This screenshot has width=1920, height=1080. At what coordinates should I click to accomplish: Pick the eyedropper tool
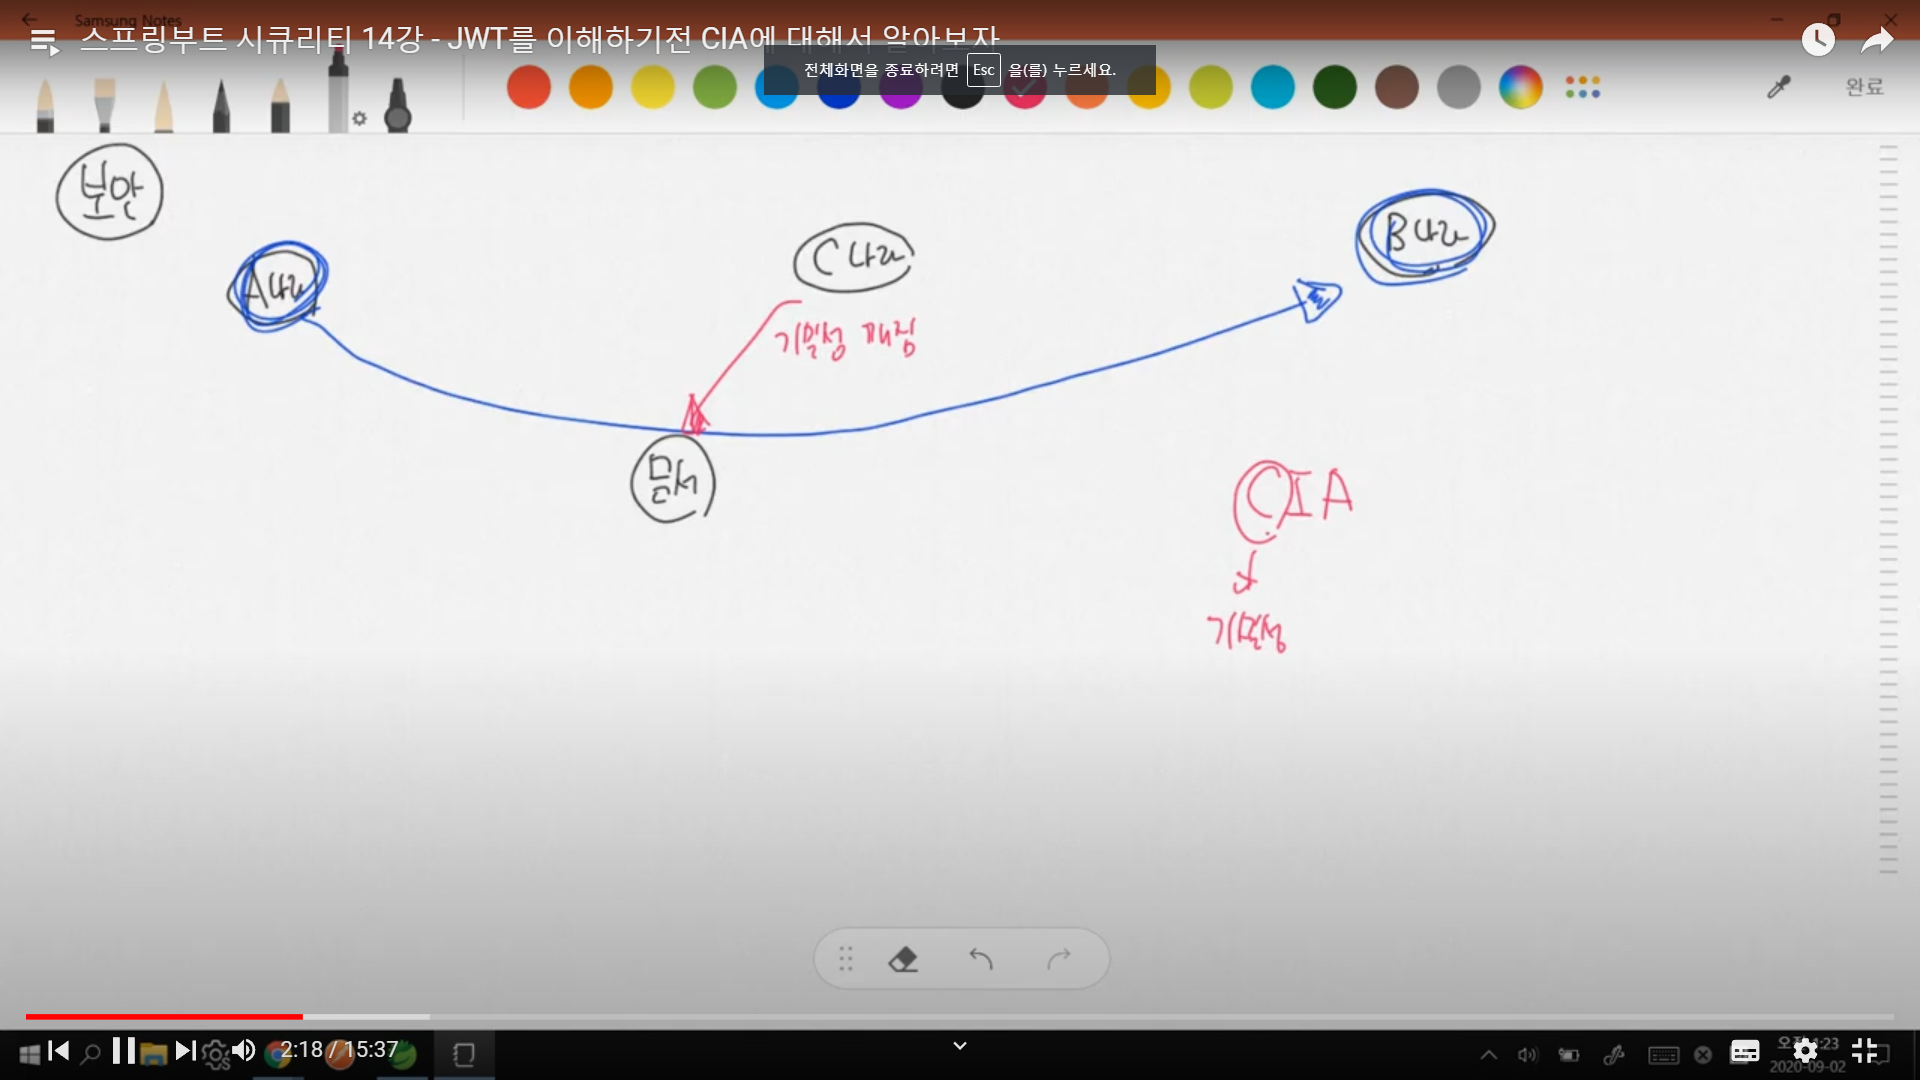[1778, 88]
